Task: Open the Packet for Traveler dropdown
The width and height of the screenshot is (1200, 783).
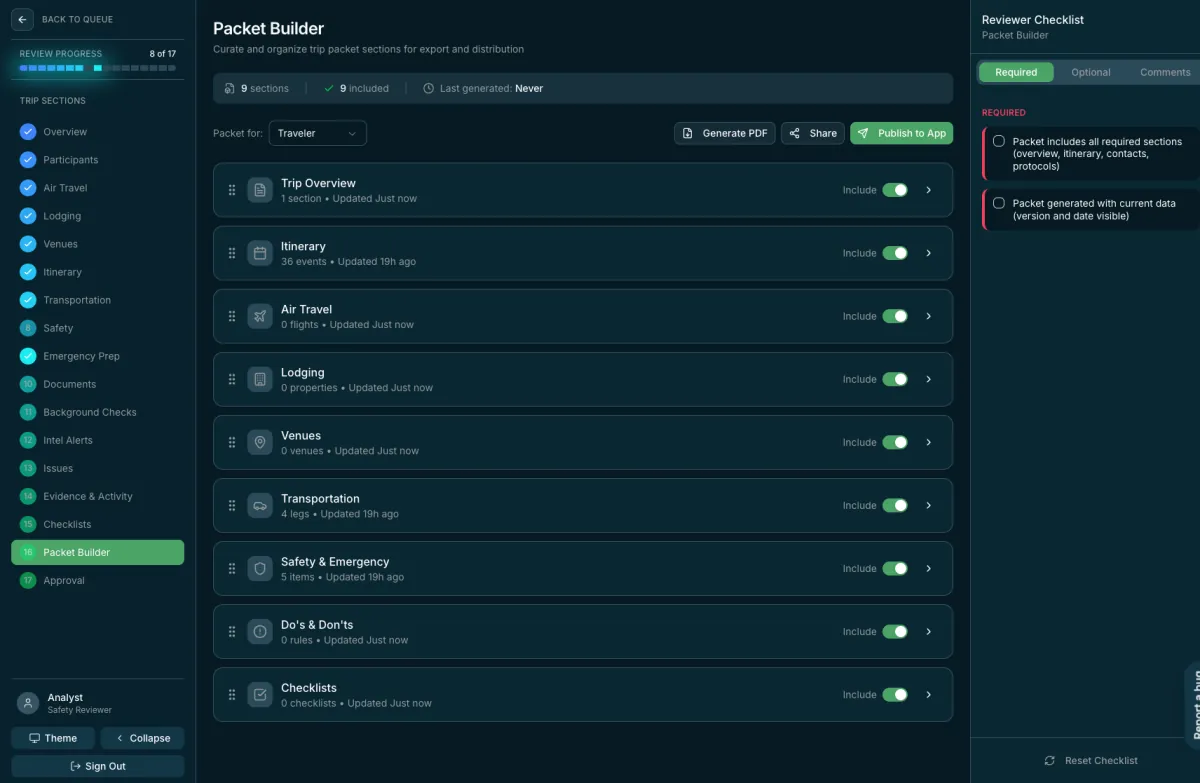Action: (318, 133)
